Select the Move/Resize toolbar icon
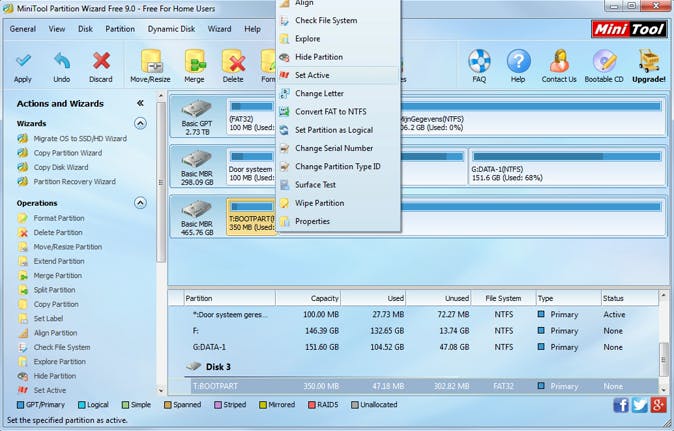Viewport: 674px width, 431px height. pyautogui.click(x=151, y=61)
